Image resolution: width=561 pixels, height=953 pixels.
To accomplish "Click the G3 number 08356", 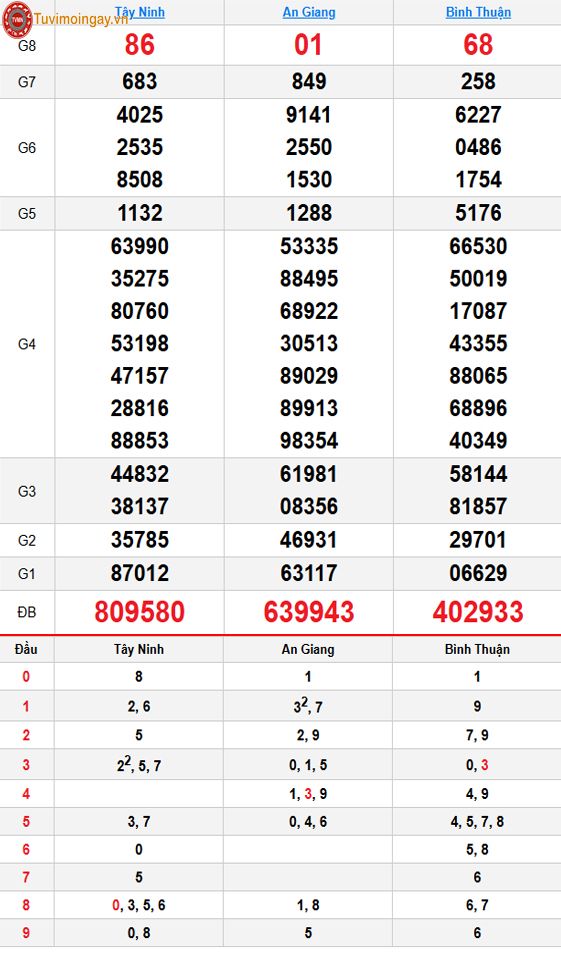I will (309, 506).
